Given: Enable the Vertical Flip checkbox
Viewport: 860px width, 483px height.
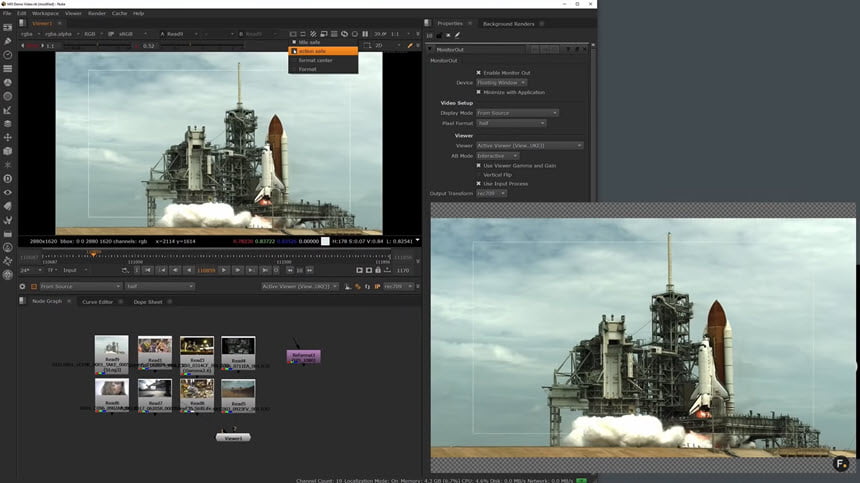Looking at the screenshot, I should tap(478, 175).
